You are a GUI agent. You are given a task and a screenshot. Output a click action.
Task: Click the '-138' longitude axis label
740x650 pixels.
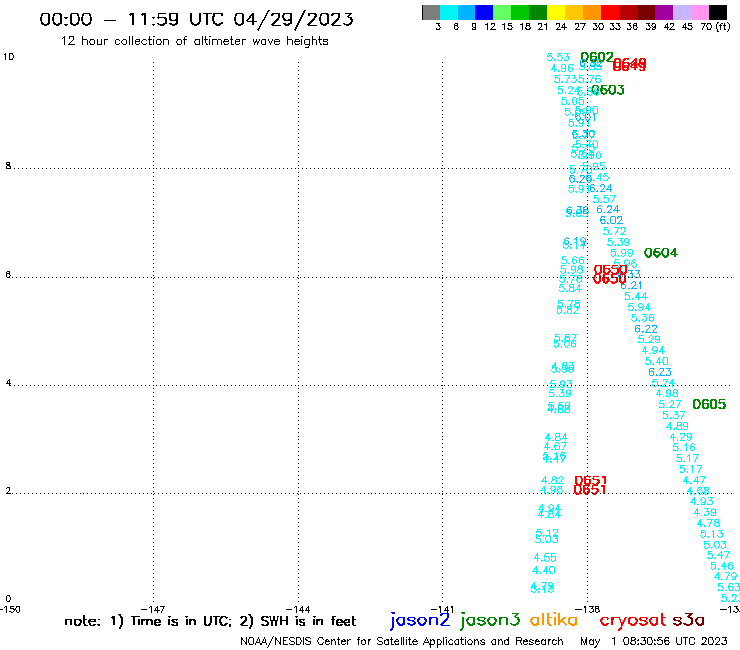(x=588, y=609)
